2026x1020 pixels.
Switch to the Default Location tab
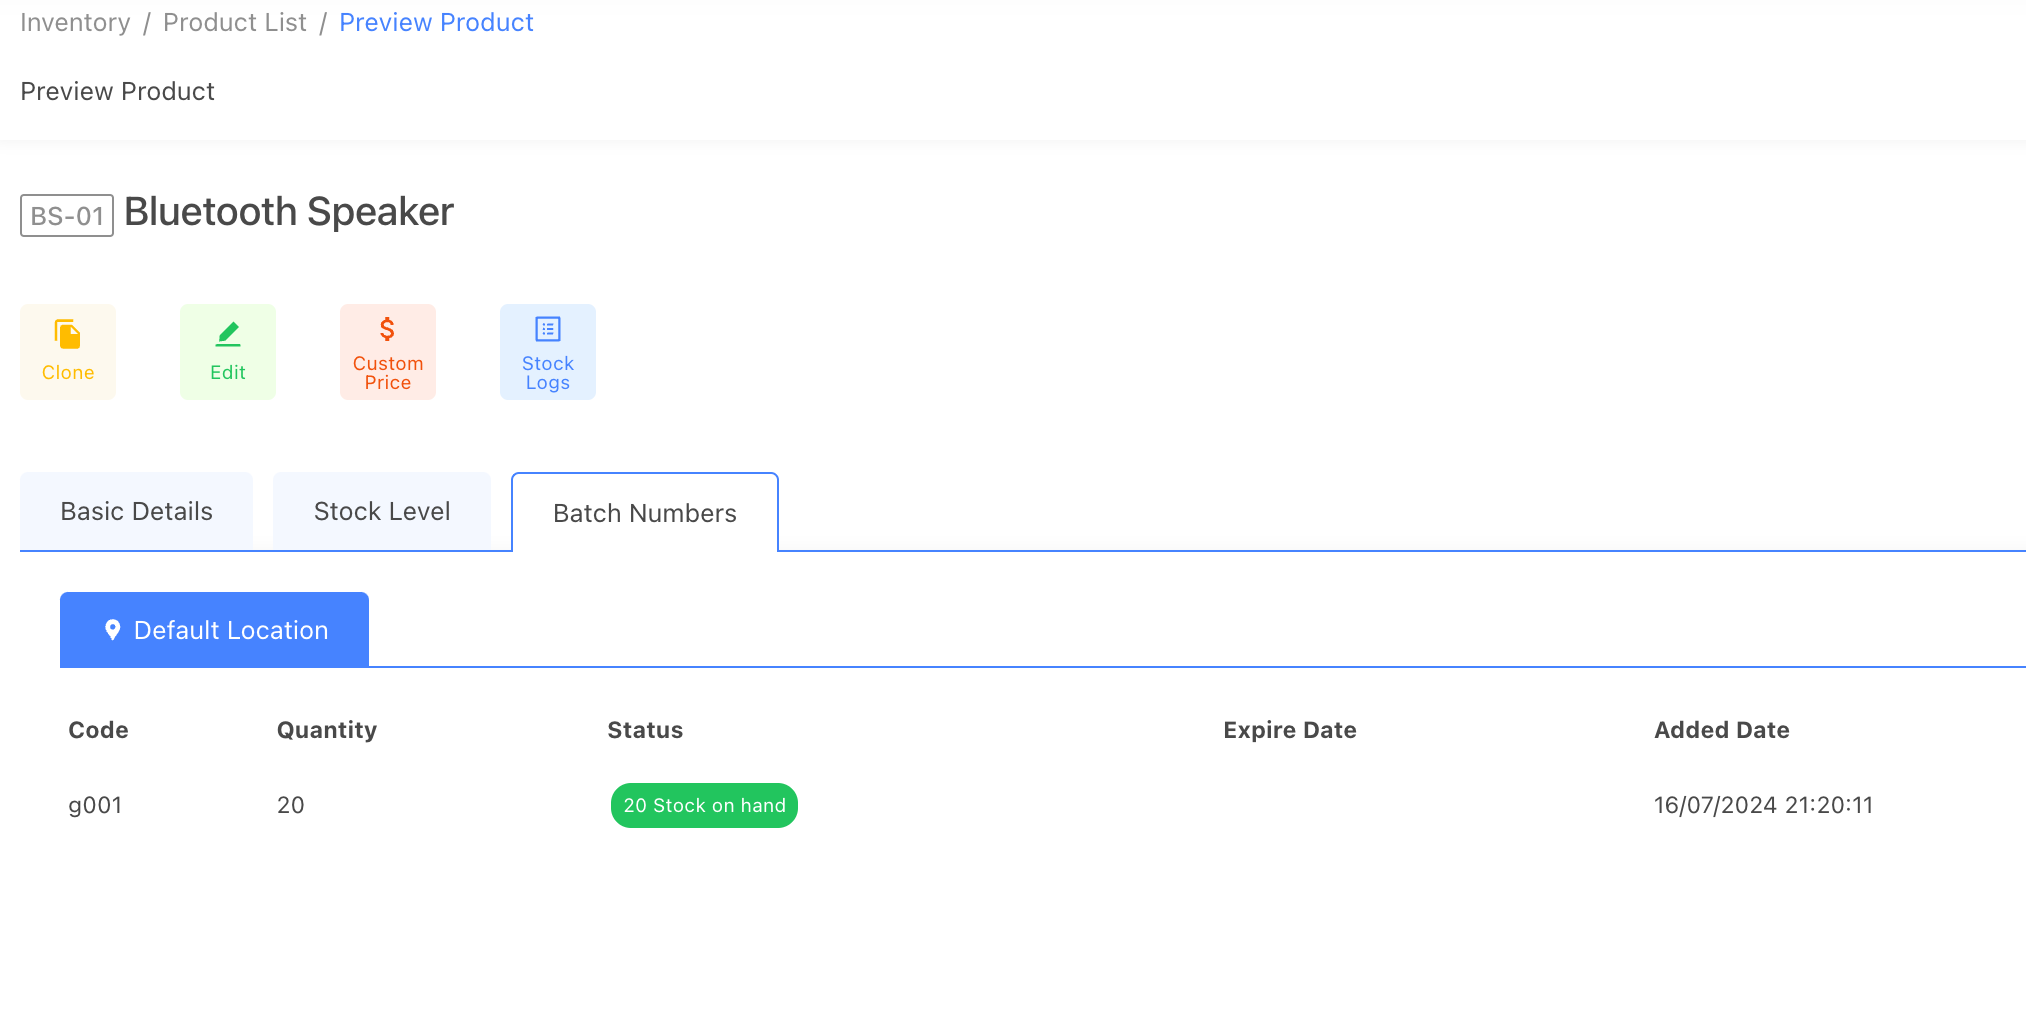pos(214,630)
